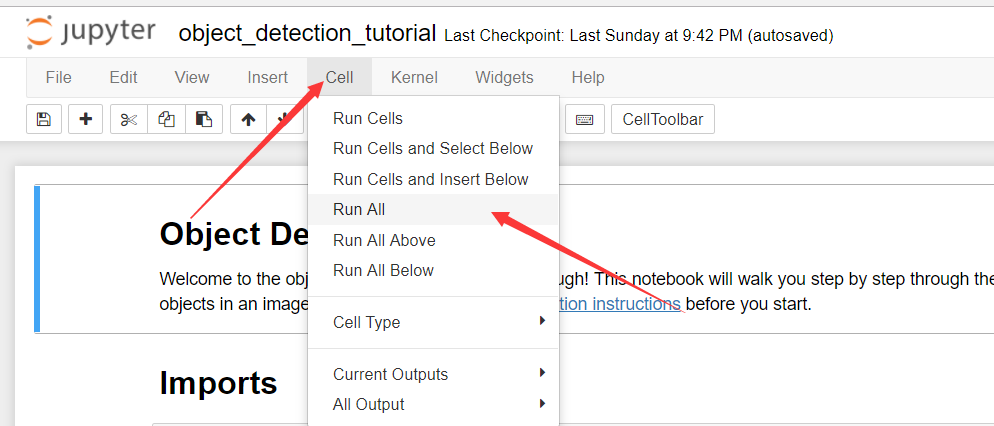
Task: Open the Kernel menu
Action: (x=414, y=77)
